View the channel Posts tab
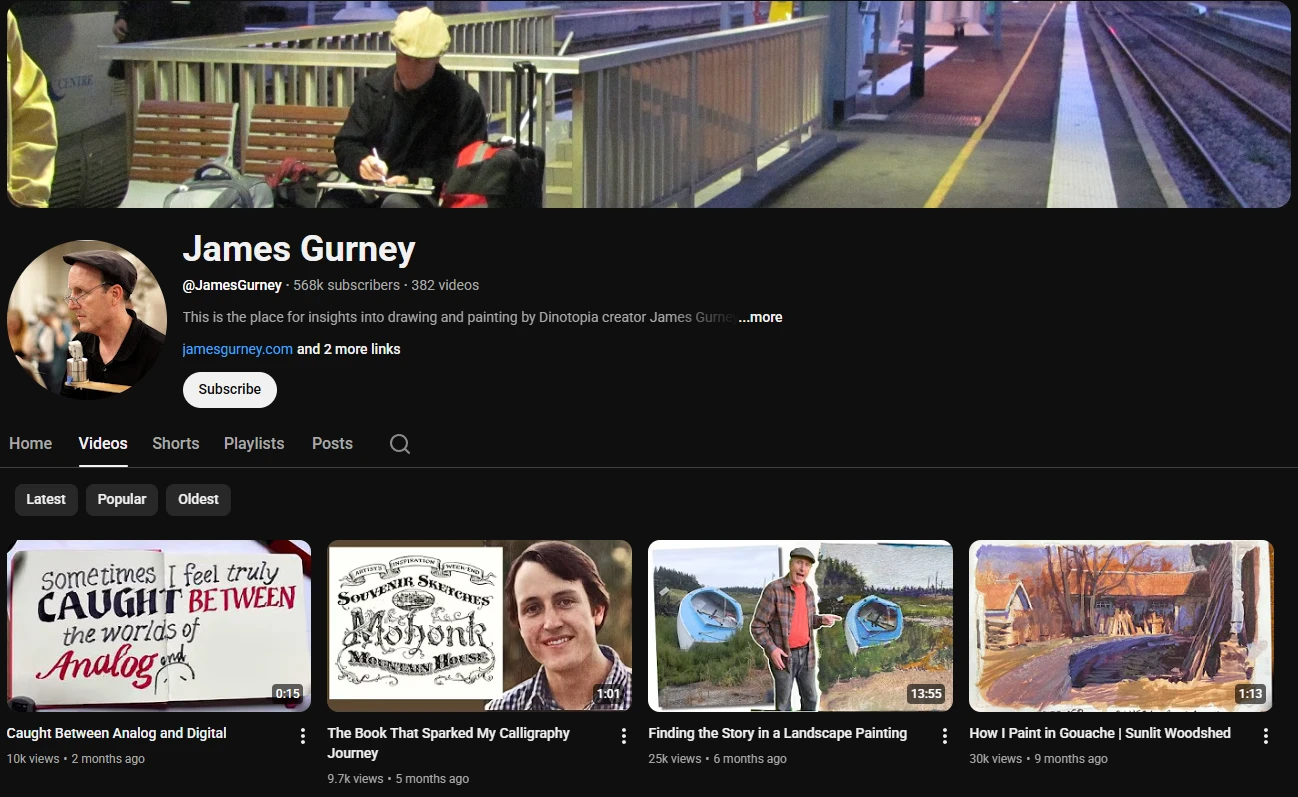1298x797 pixels. pos(332,443)
